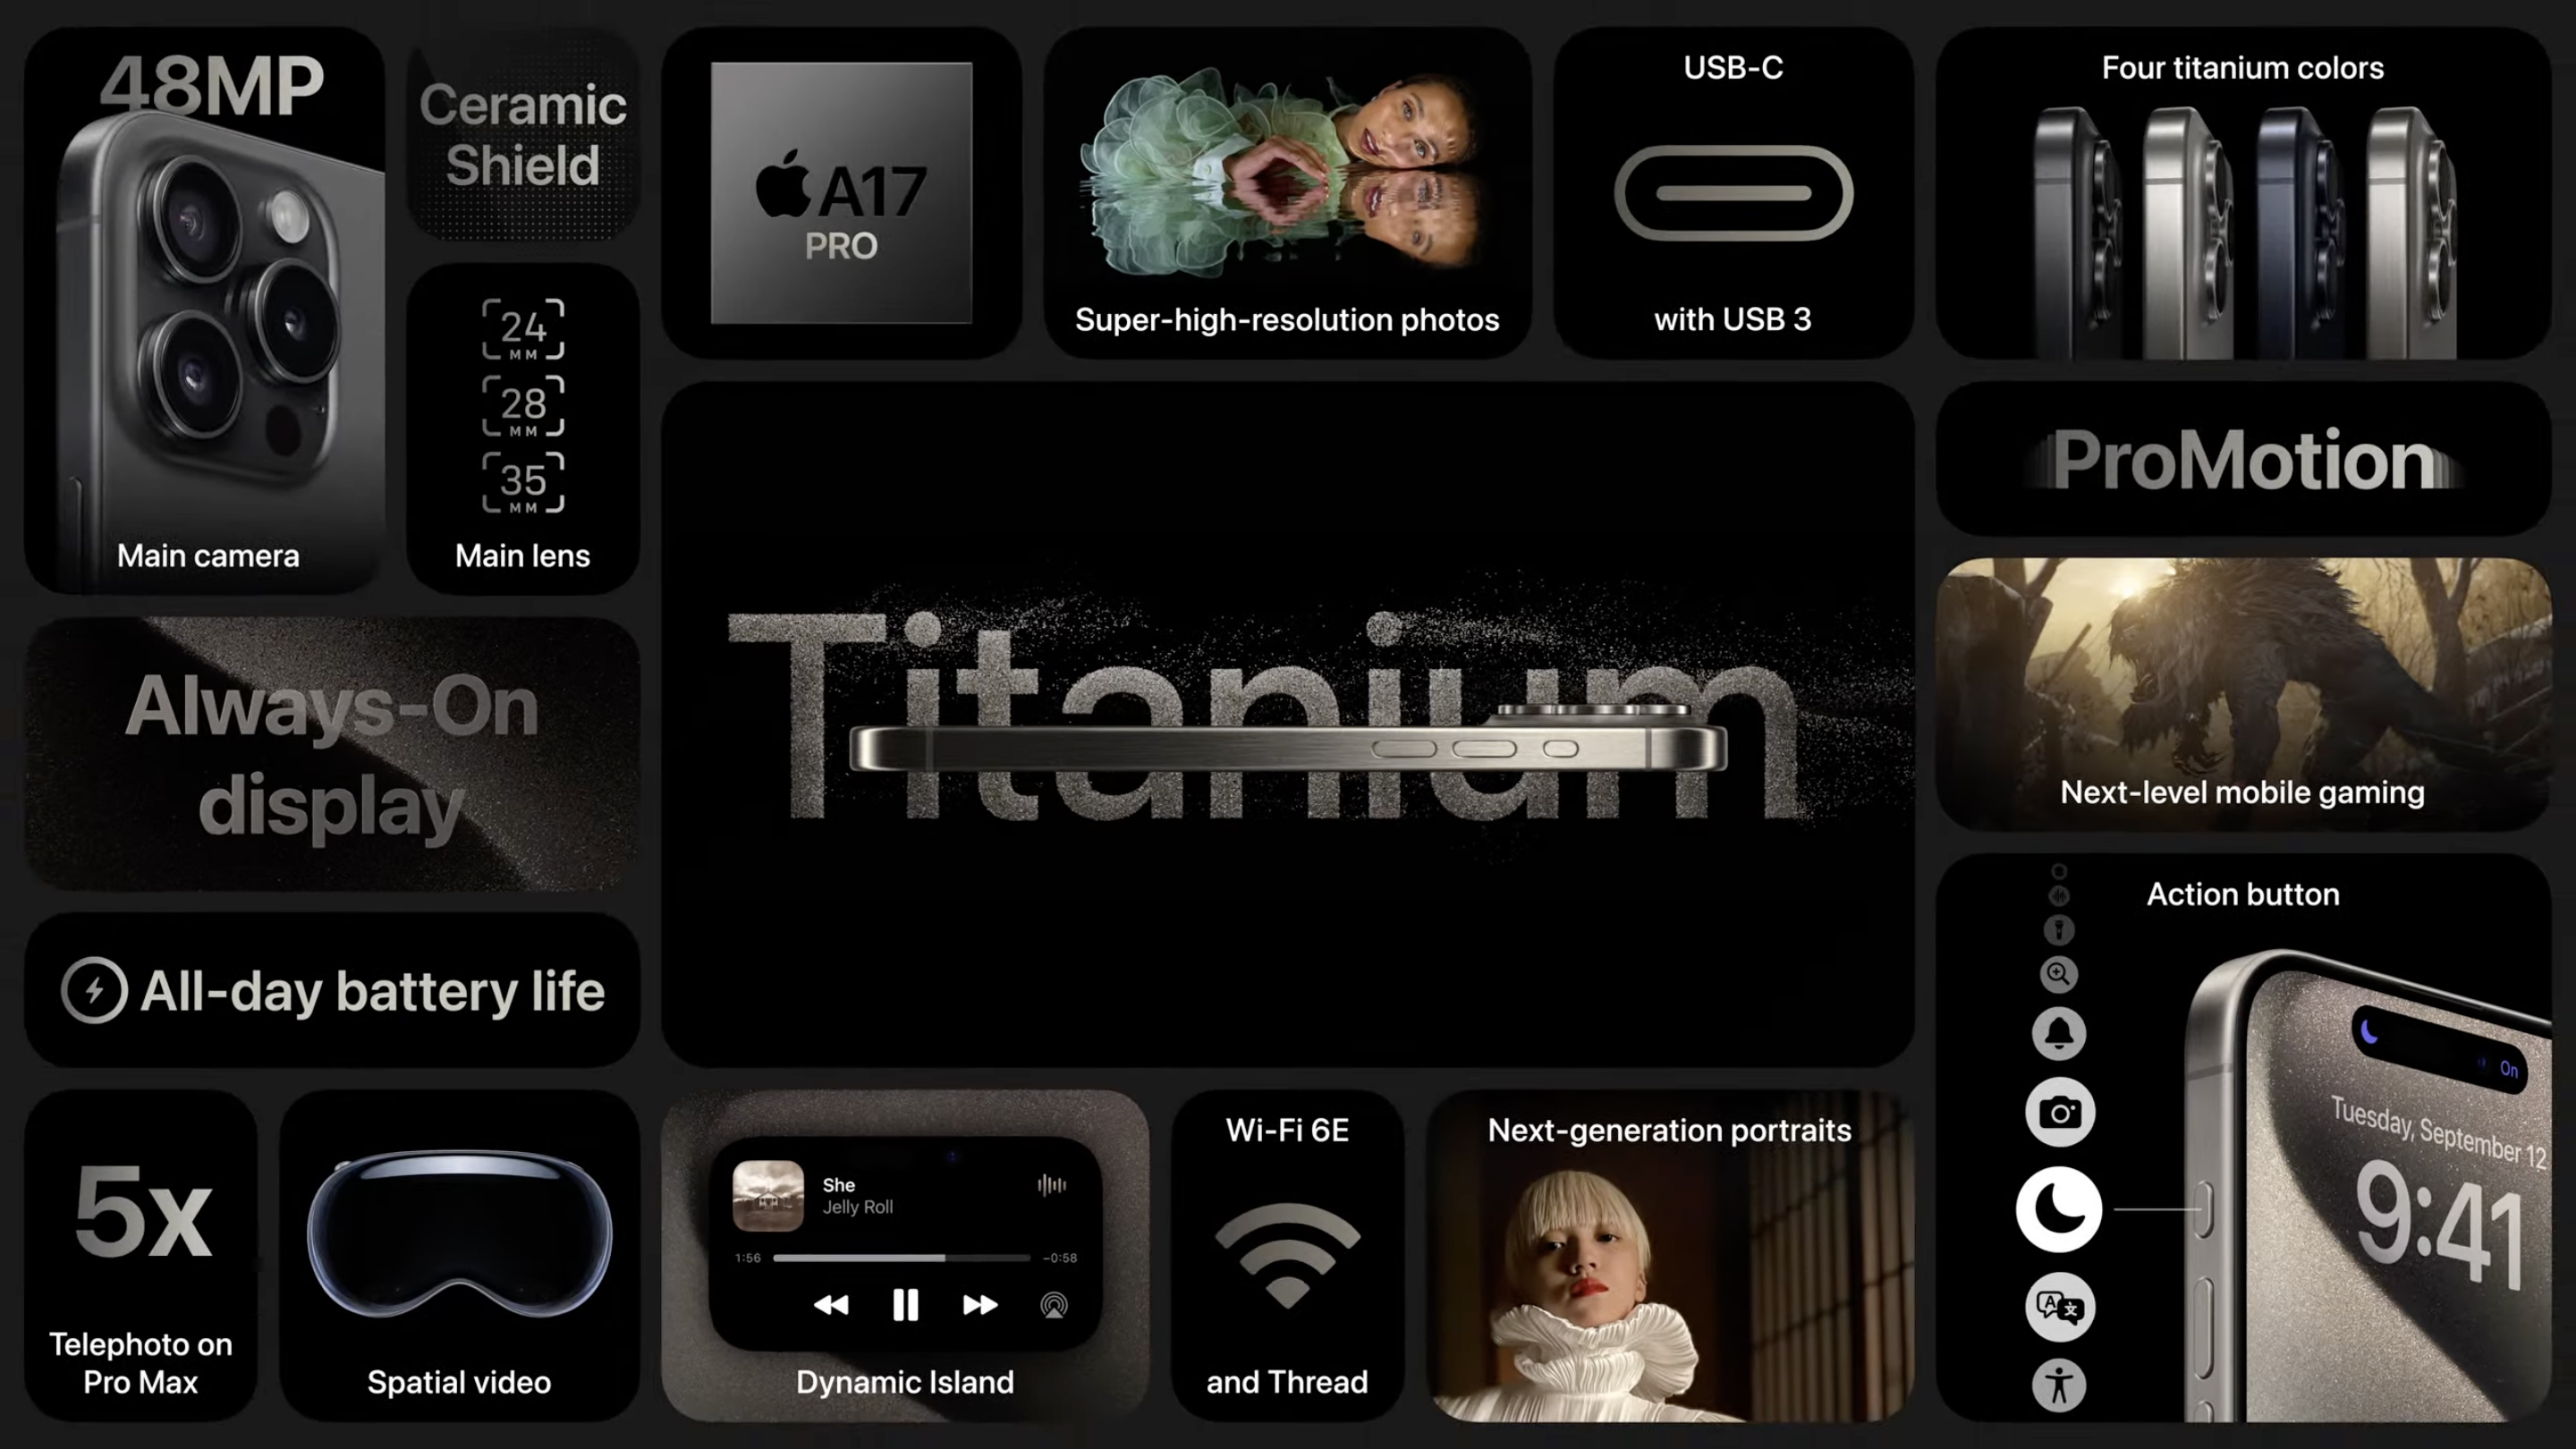
Task: Expand the main lens focal lengths panel
Action: pyautogui.click(x=522, y=434)
